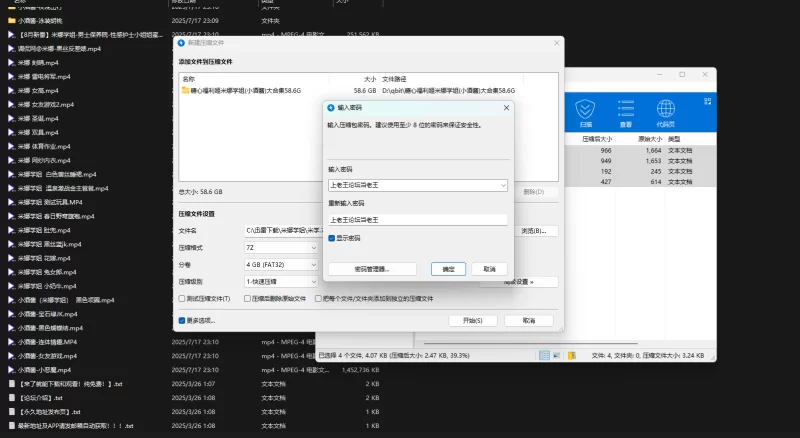The image size is (800, 438).
Task: Switch to thumbnail view icon in archive status bar
Action: [x=557, y=355]
